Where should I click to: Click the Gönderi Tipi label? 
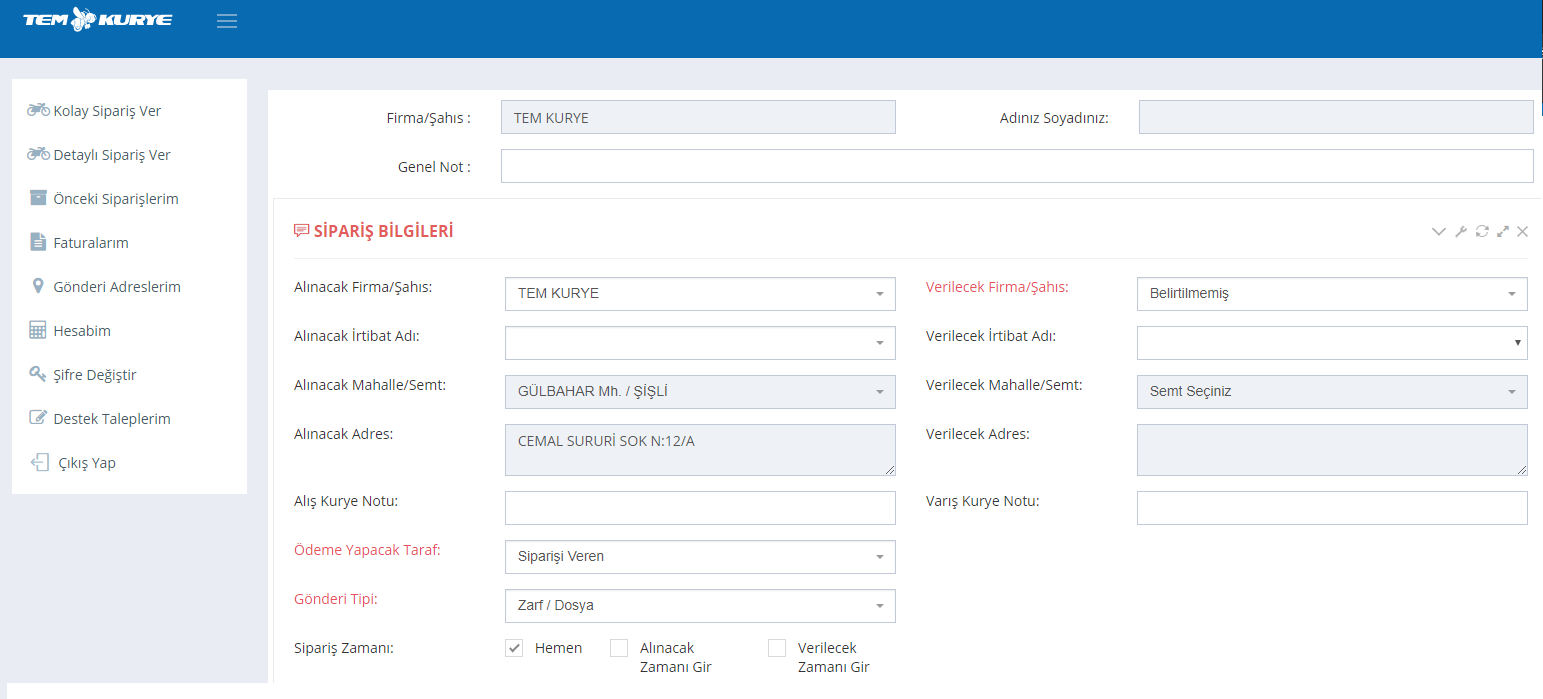click(x=335, y=599)
